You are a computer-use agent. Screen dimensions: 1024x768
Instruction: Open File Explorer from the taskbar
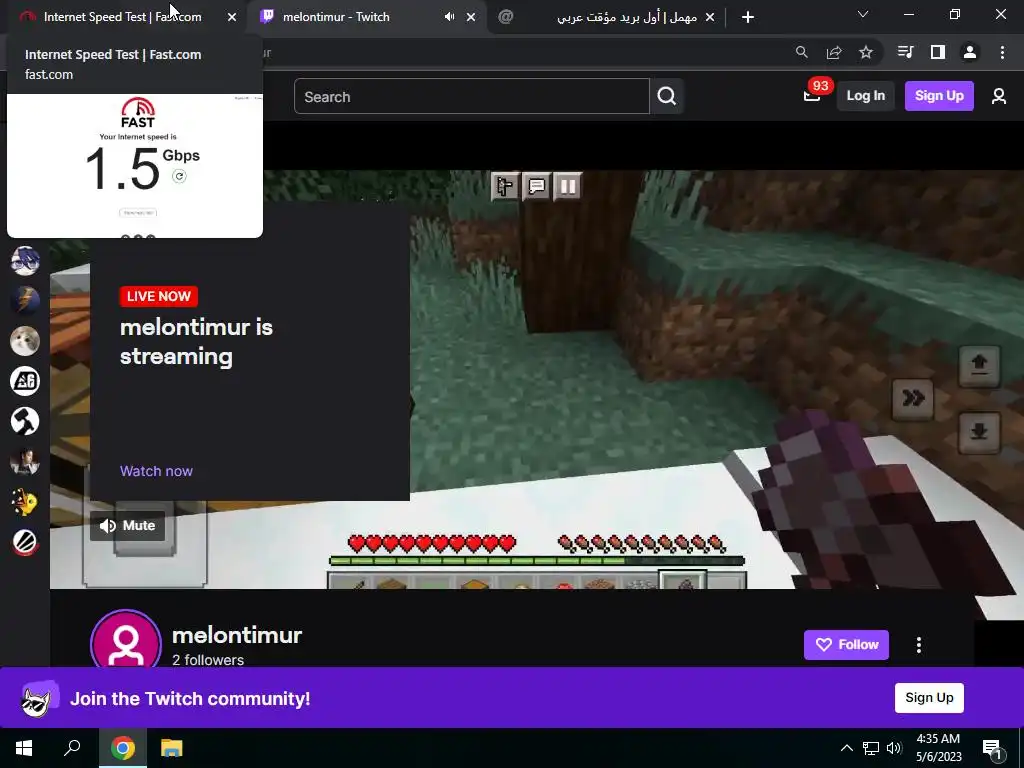[x=172, y=748]
